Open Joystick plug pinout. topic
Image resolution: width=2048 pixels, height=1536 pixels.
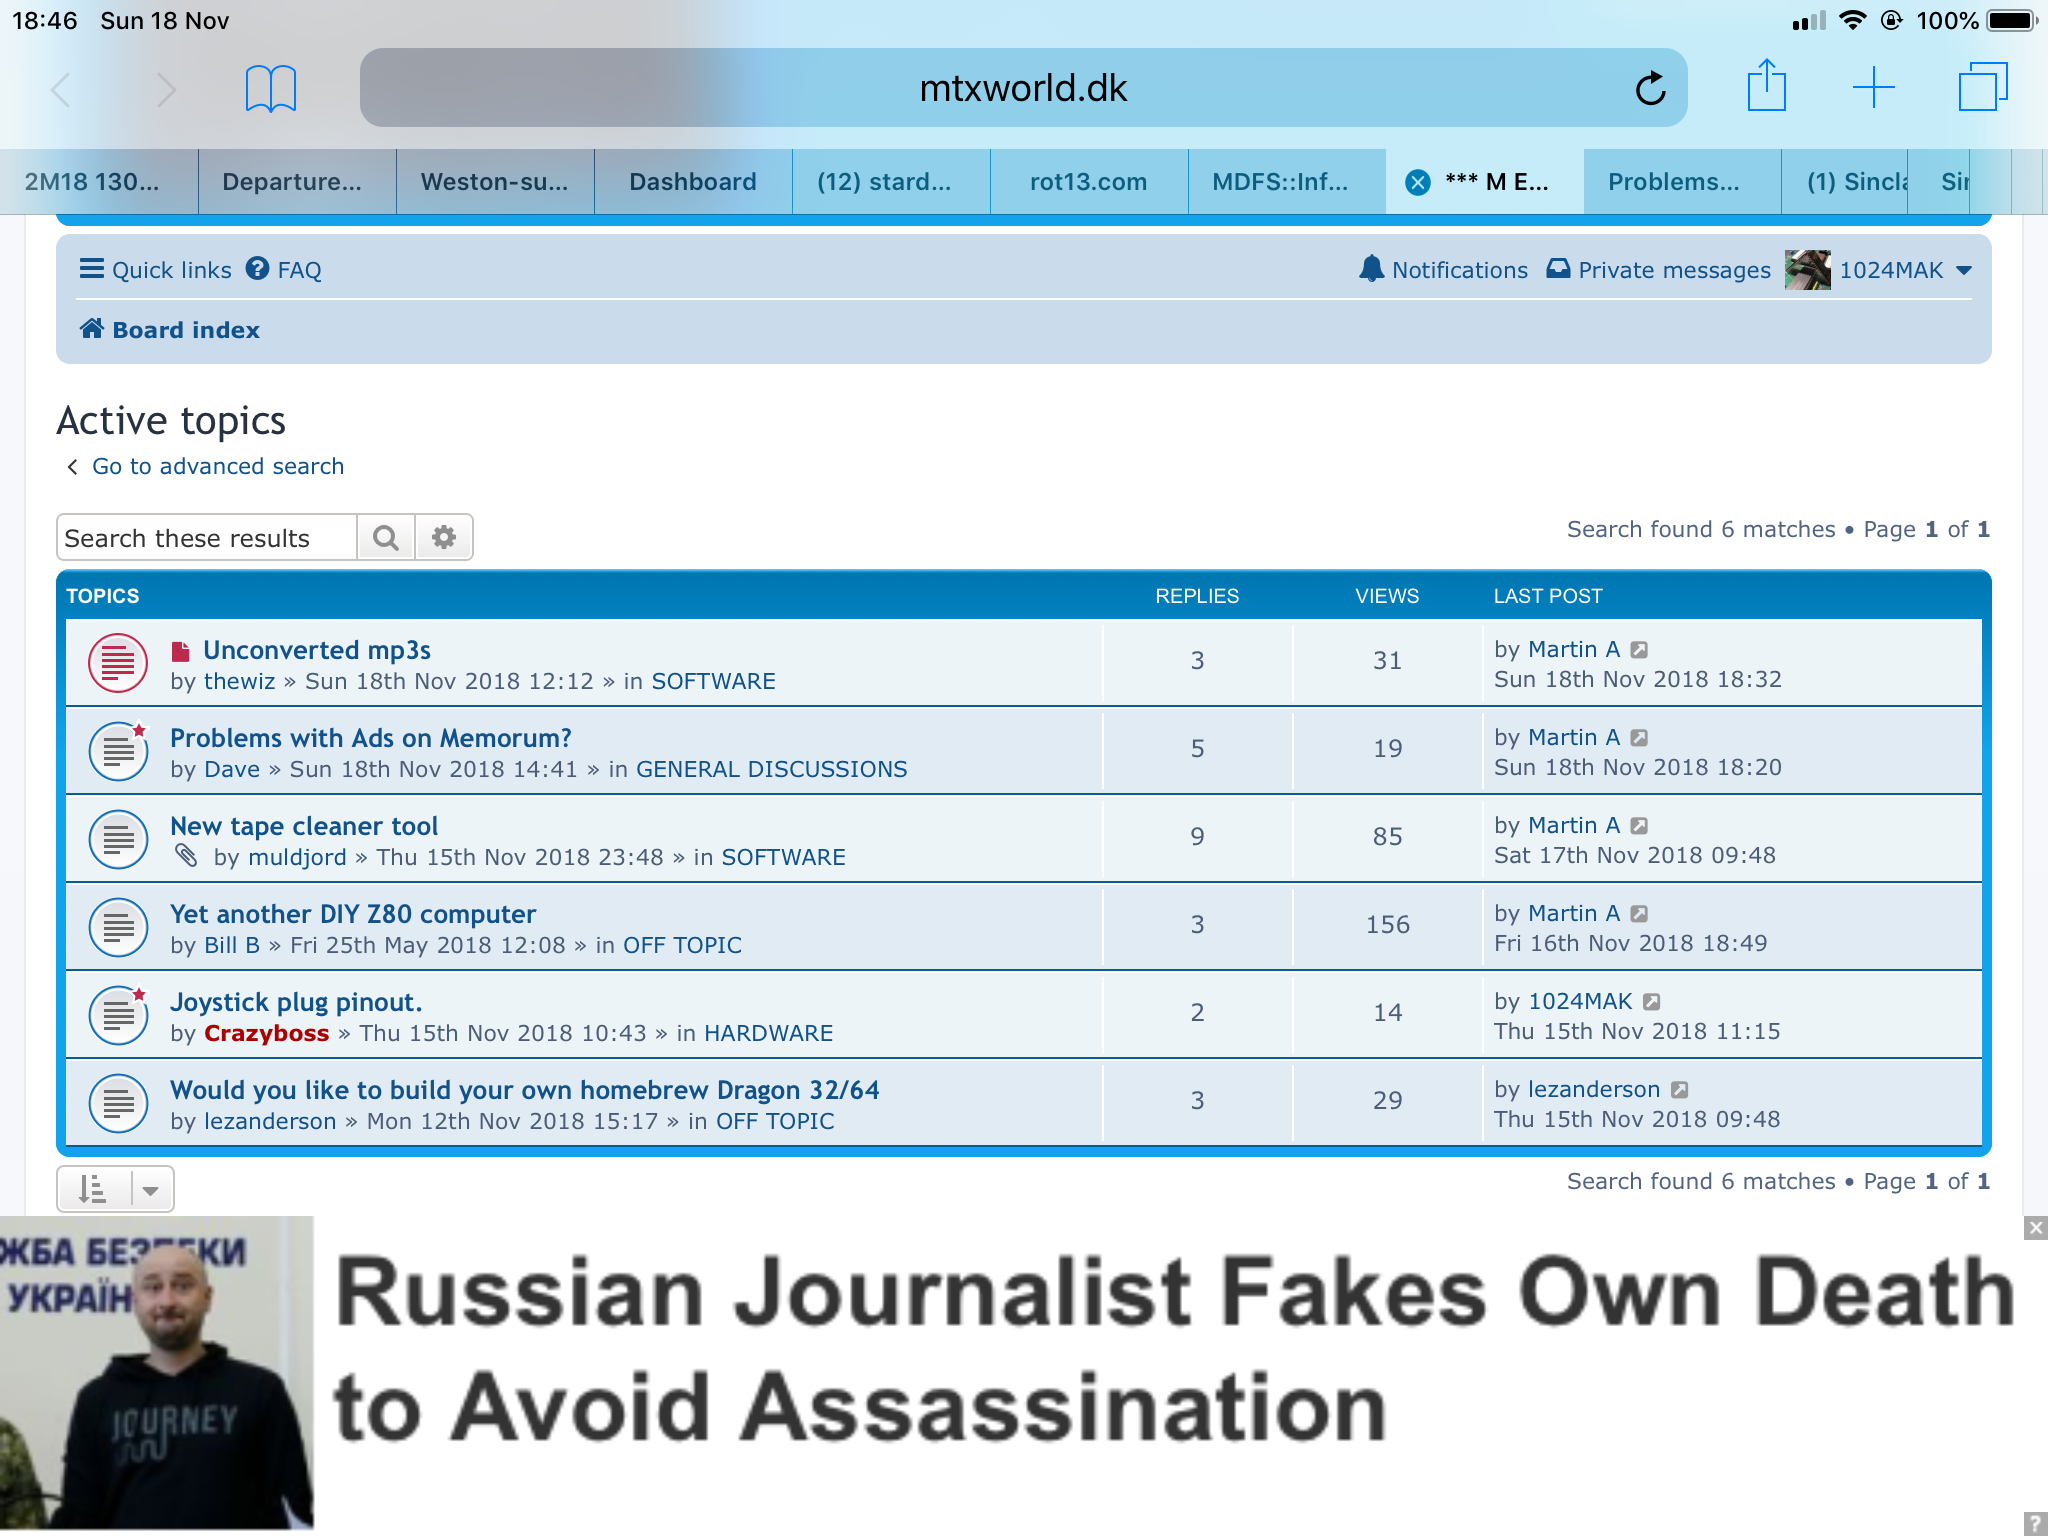[296, 1002]
